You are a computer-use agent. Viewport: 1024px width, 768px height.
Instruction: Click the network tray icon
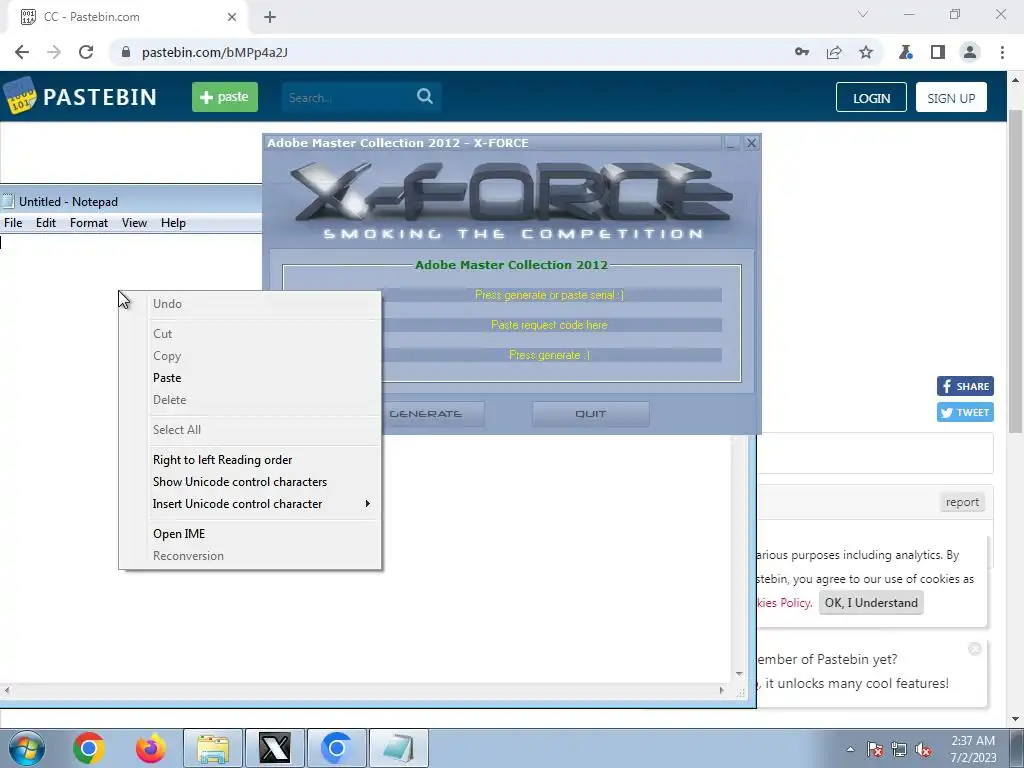899,750
